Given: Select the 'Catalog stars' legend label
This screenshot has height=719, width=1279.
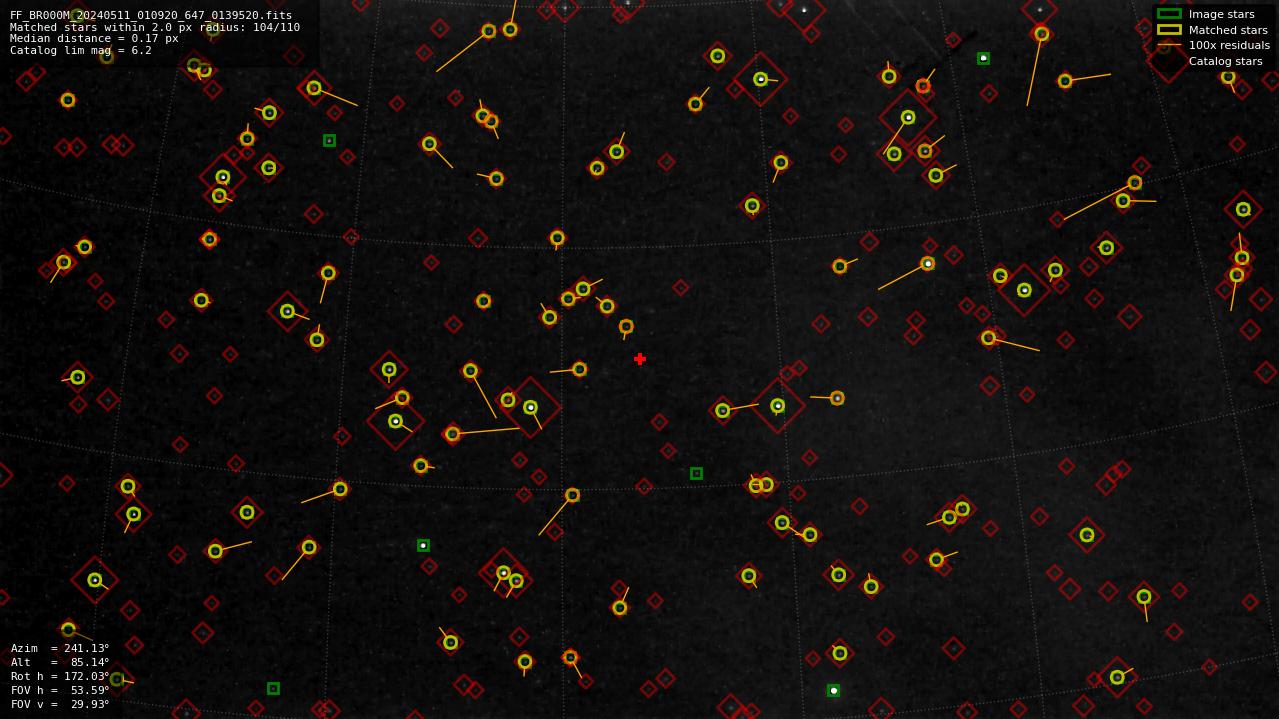Looking at the screenshot, I should [x=1225, y=61].
